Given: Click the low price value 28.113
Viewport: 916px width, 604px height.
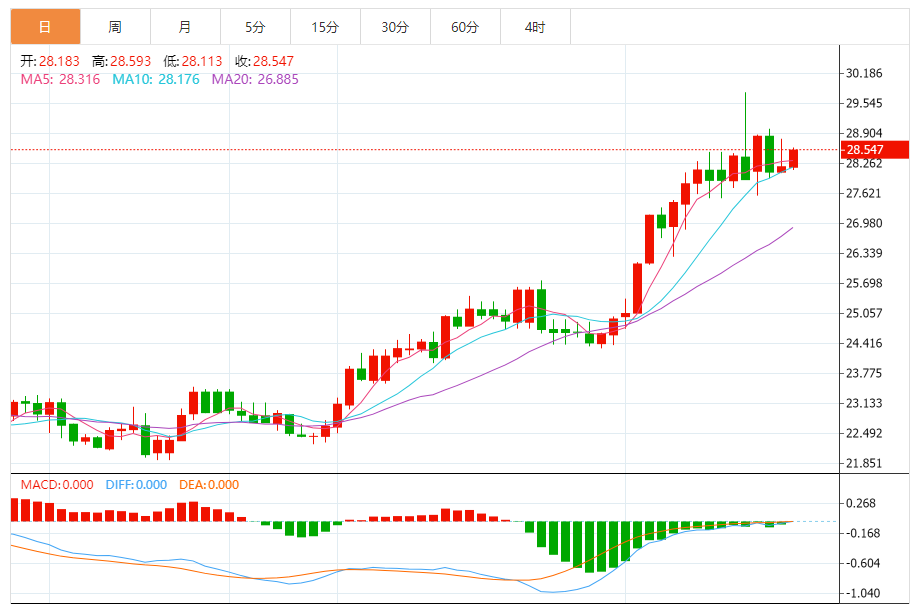Looking at the screenshot, I should 202,61.
